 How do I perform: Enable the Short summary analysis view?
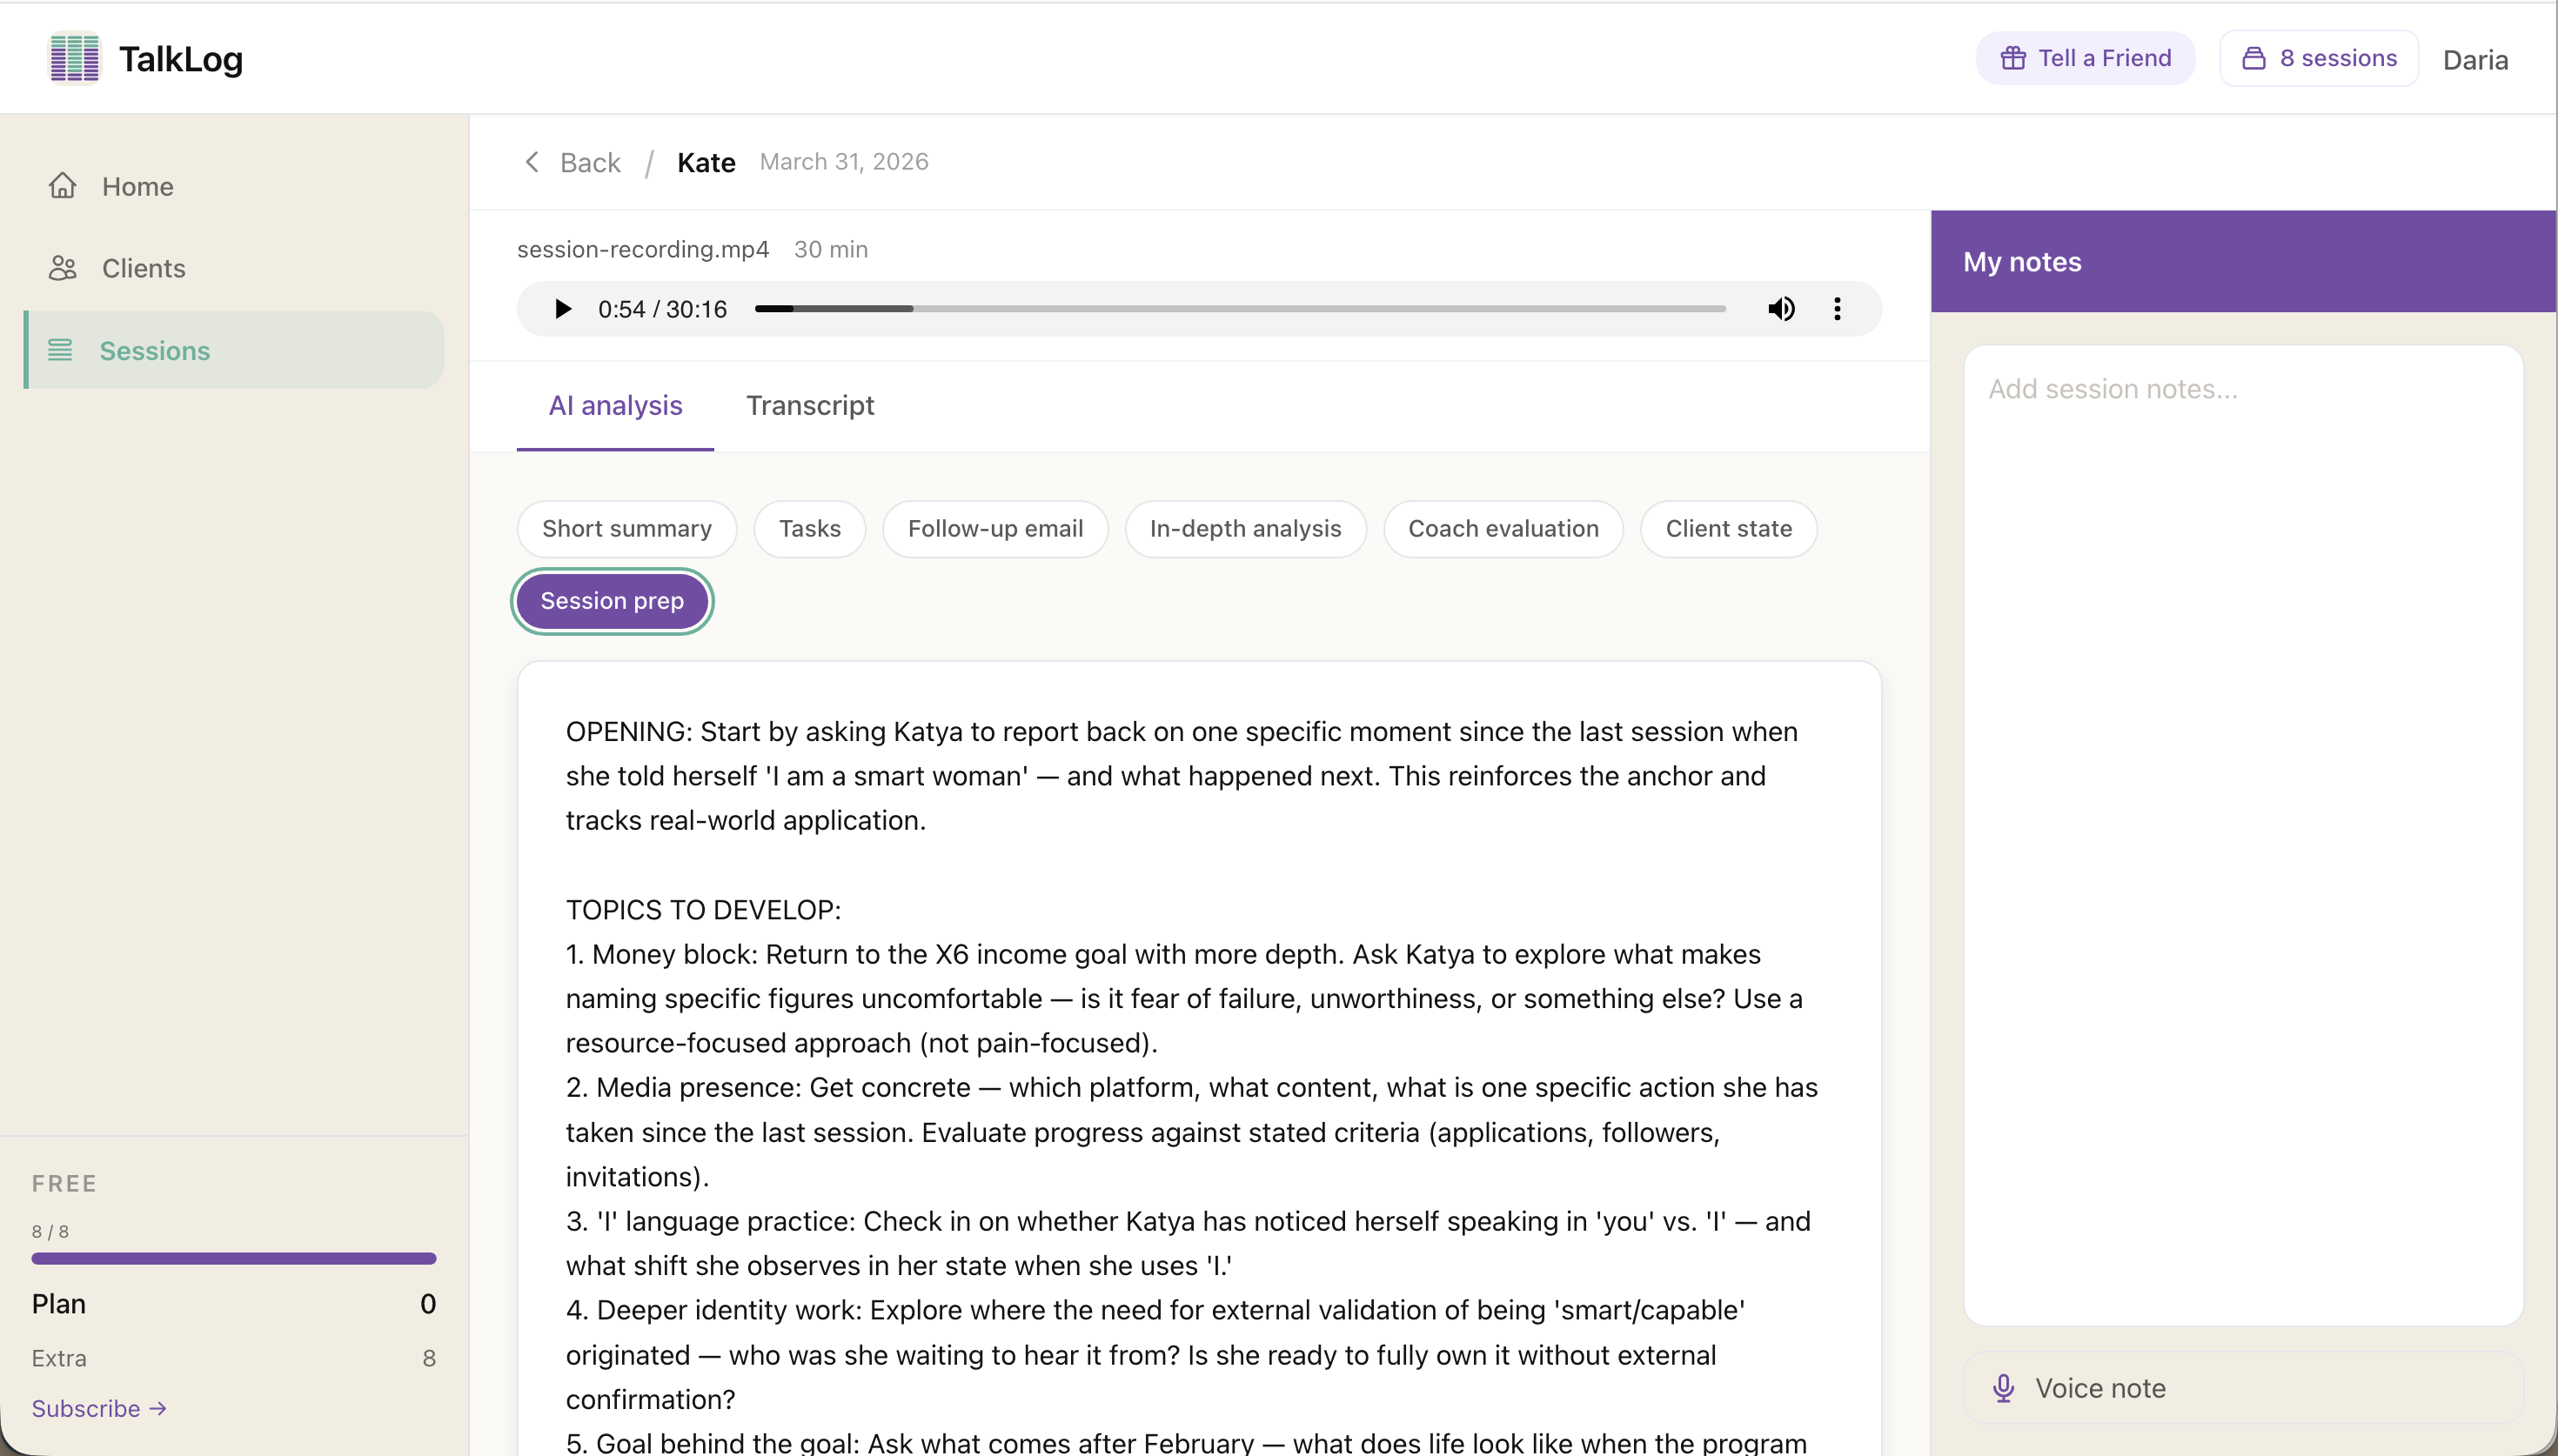pos(626,528)
